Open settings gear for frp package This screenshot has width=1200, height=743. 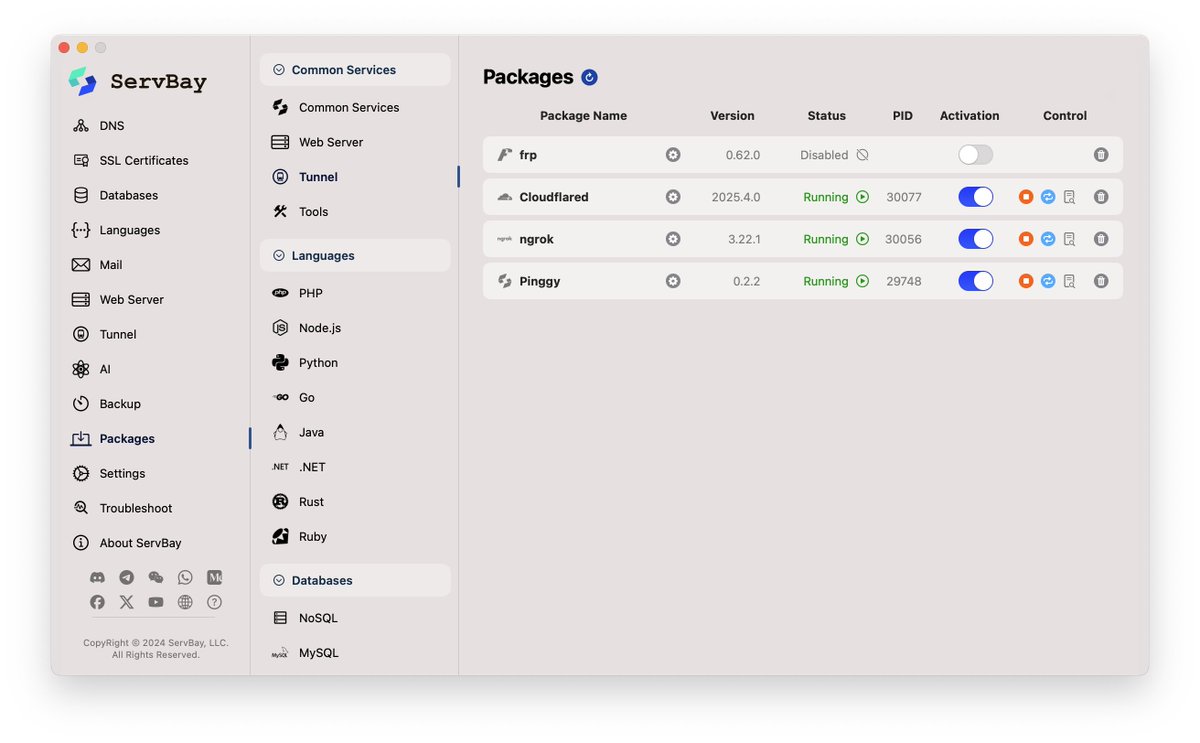(673, 155)
